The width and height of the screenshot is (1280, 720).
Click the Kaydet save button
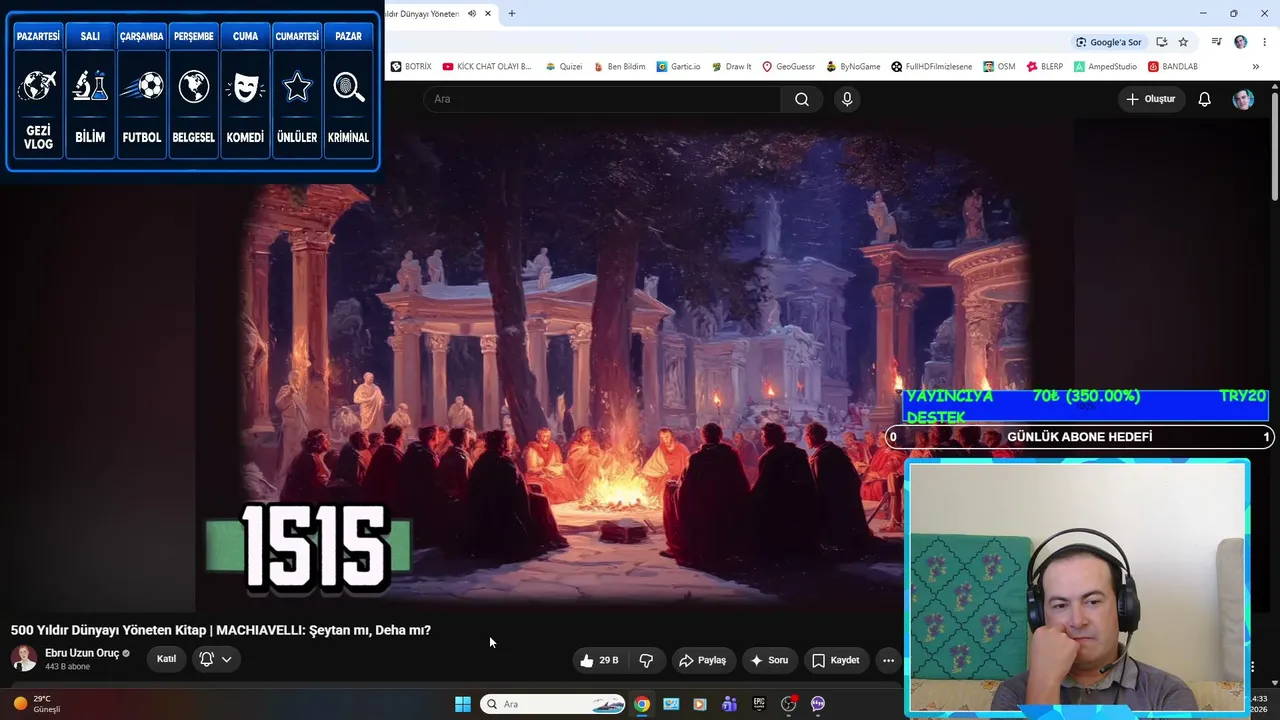[x=836, y=660]
